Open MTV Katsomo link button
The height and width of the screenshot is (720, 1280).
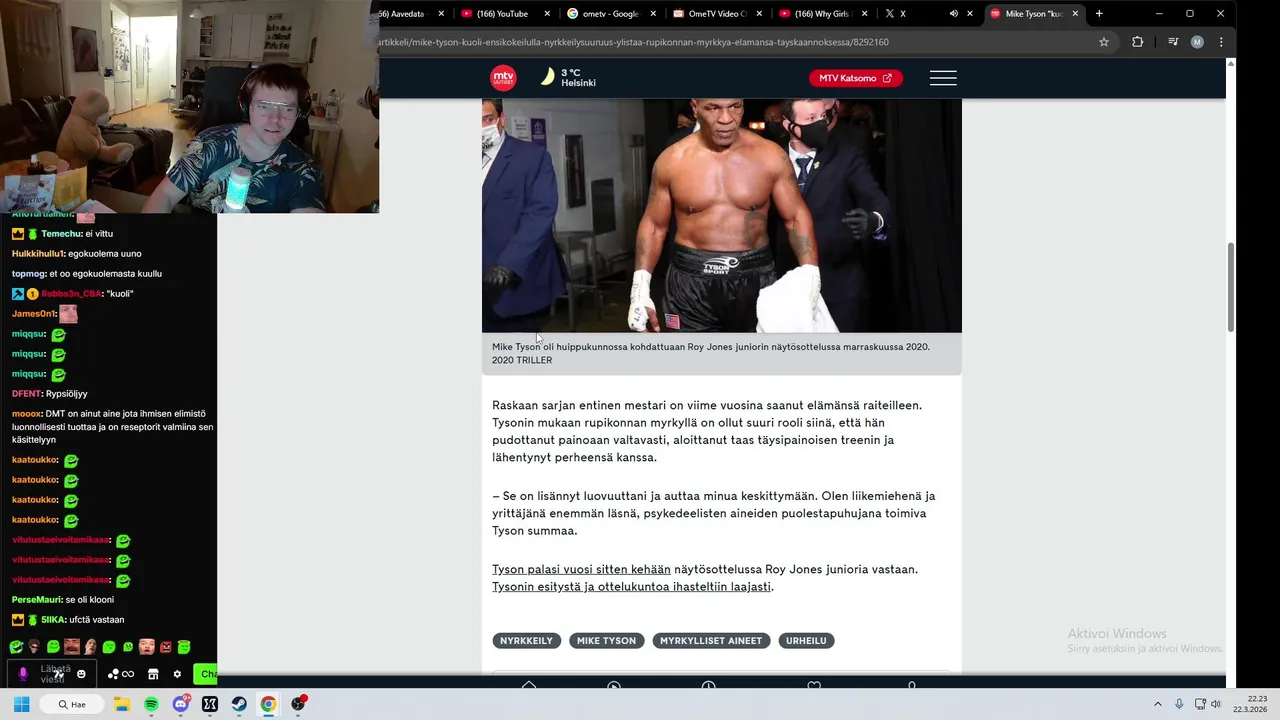[855, 78]
